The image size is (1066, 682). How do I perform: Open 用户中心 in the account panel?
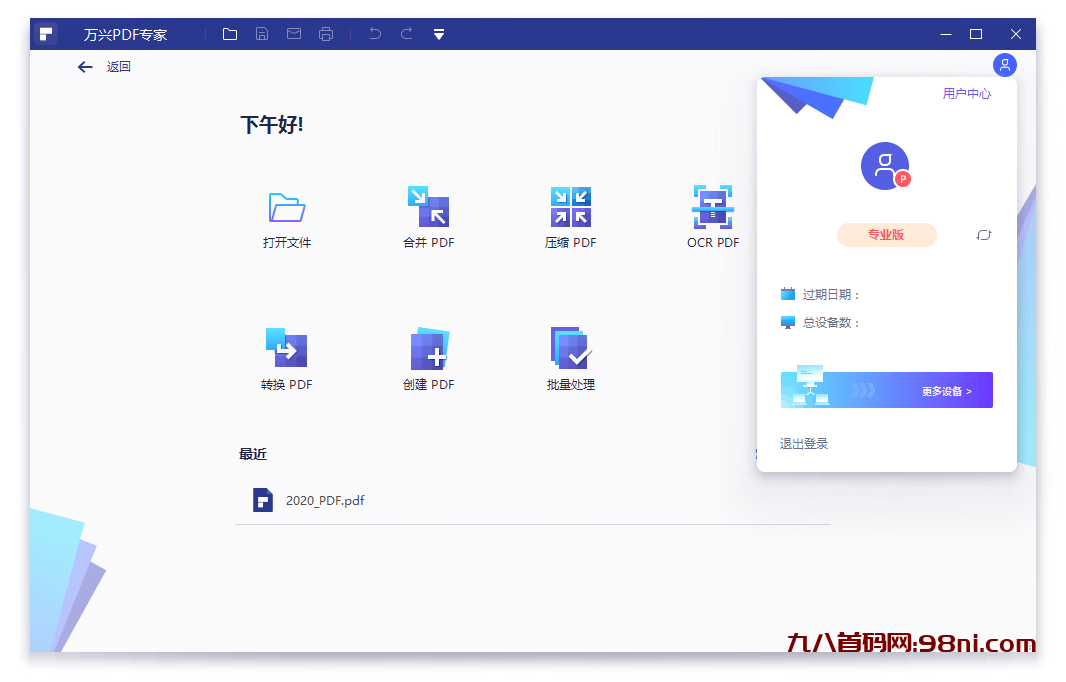click(966, 93)
